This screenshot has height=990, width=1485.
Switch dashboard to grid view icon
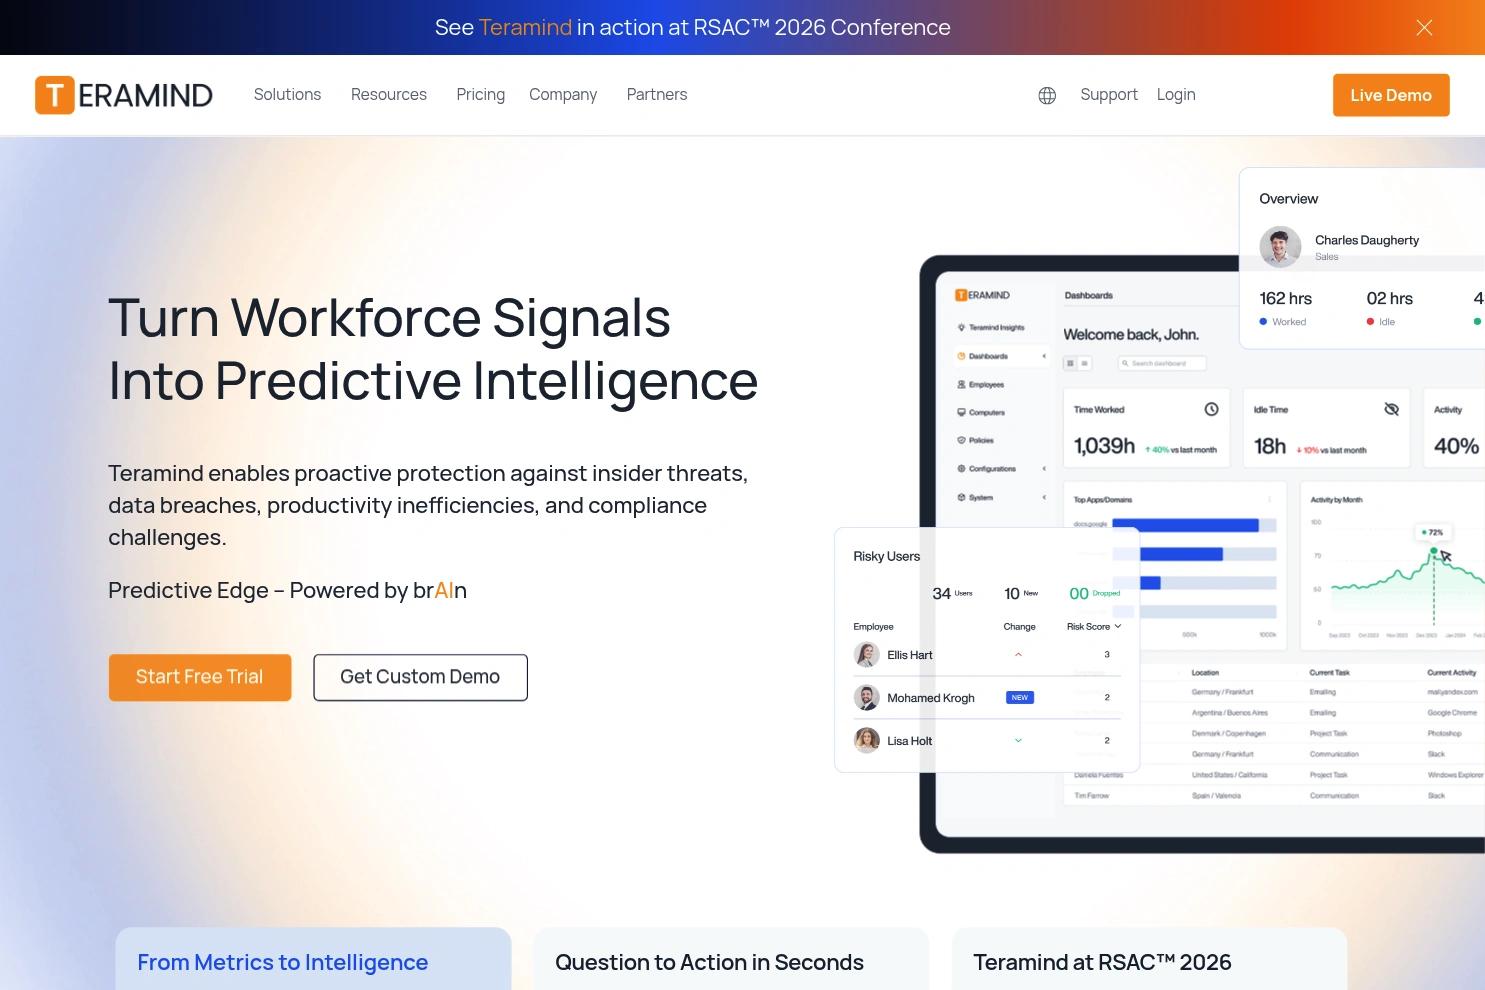(x=1070, y=363)
